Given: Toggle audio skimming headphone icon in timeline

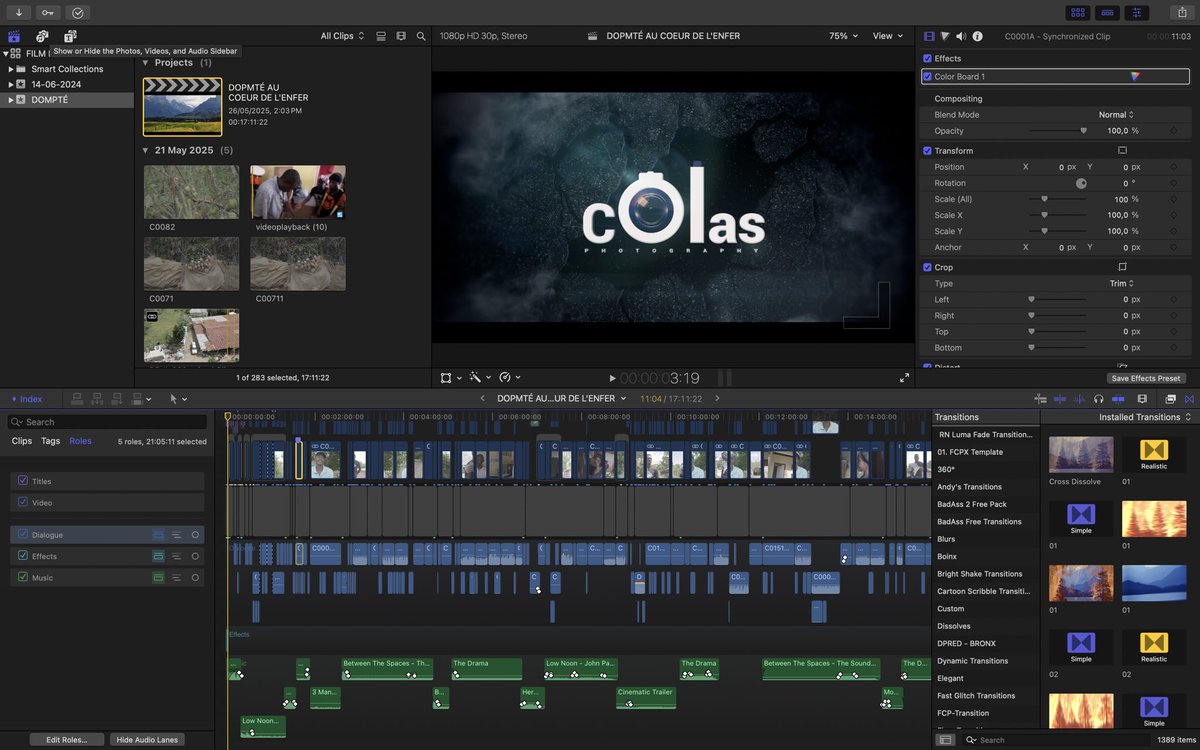Looking at the screenshot, I should pyautogui.click(x=1099, y=399).
